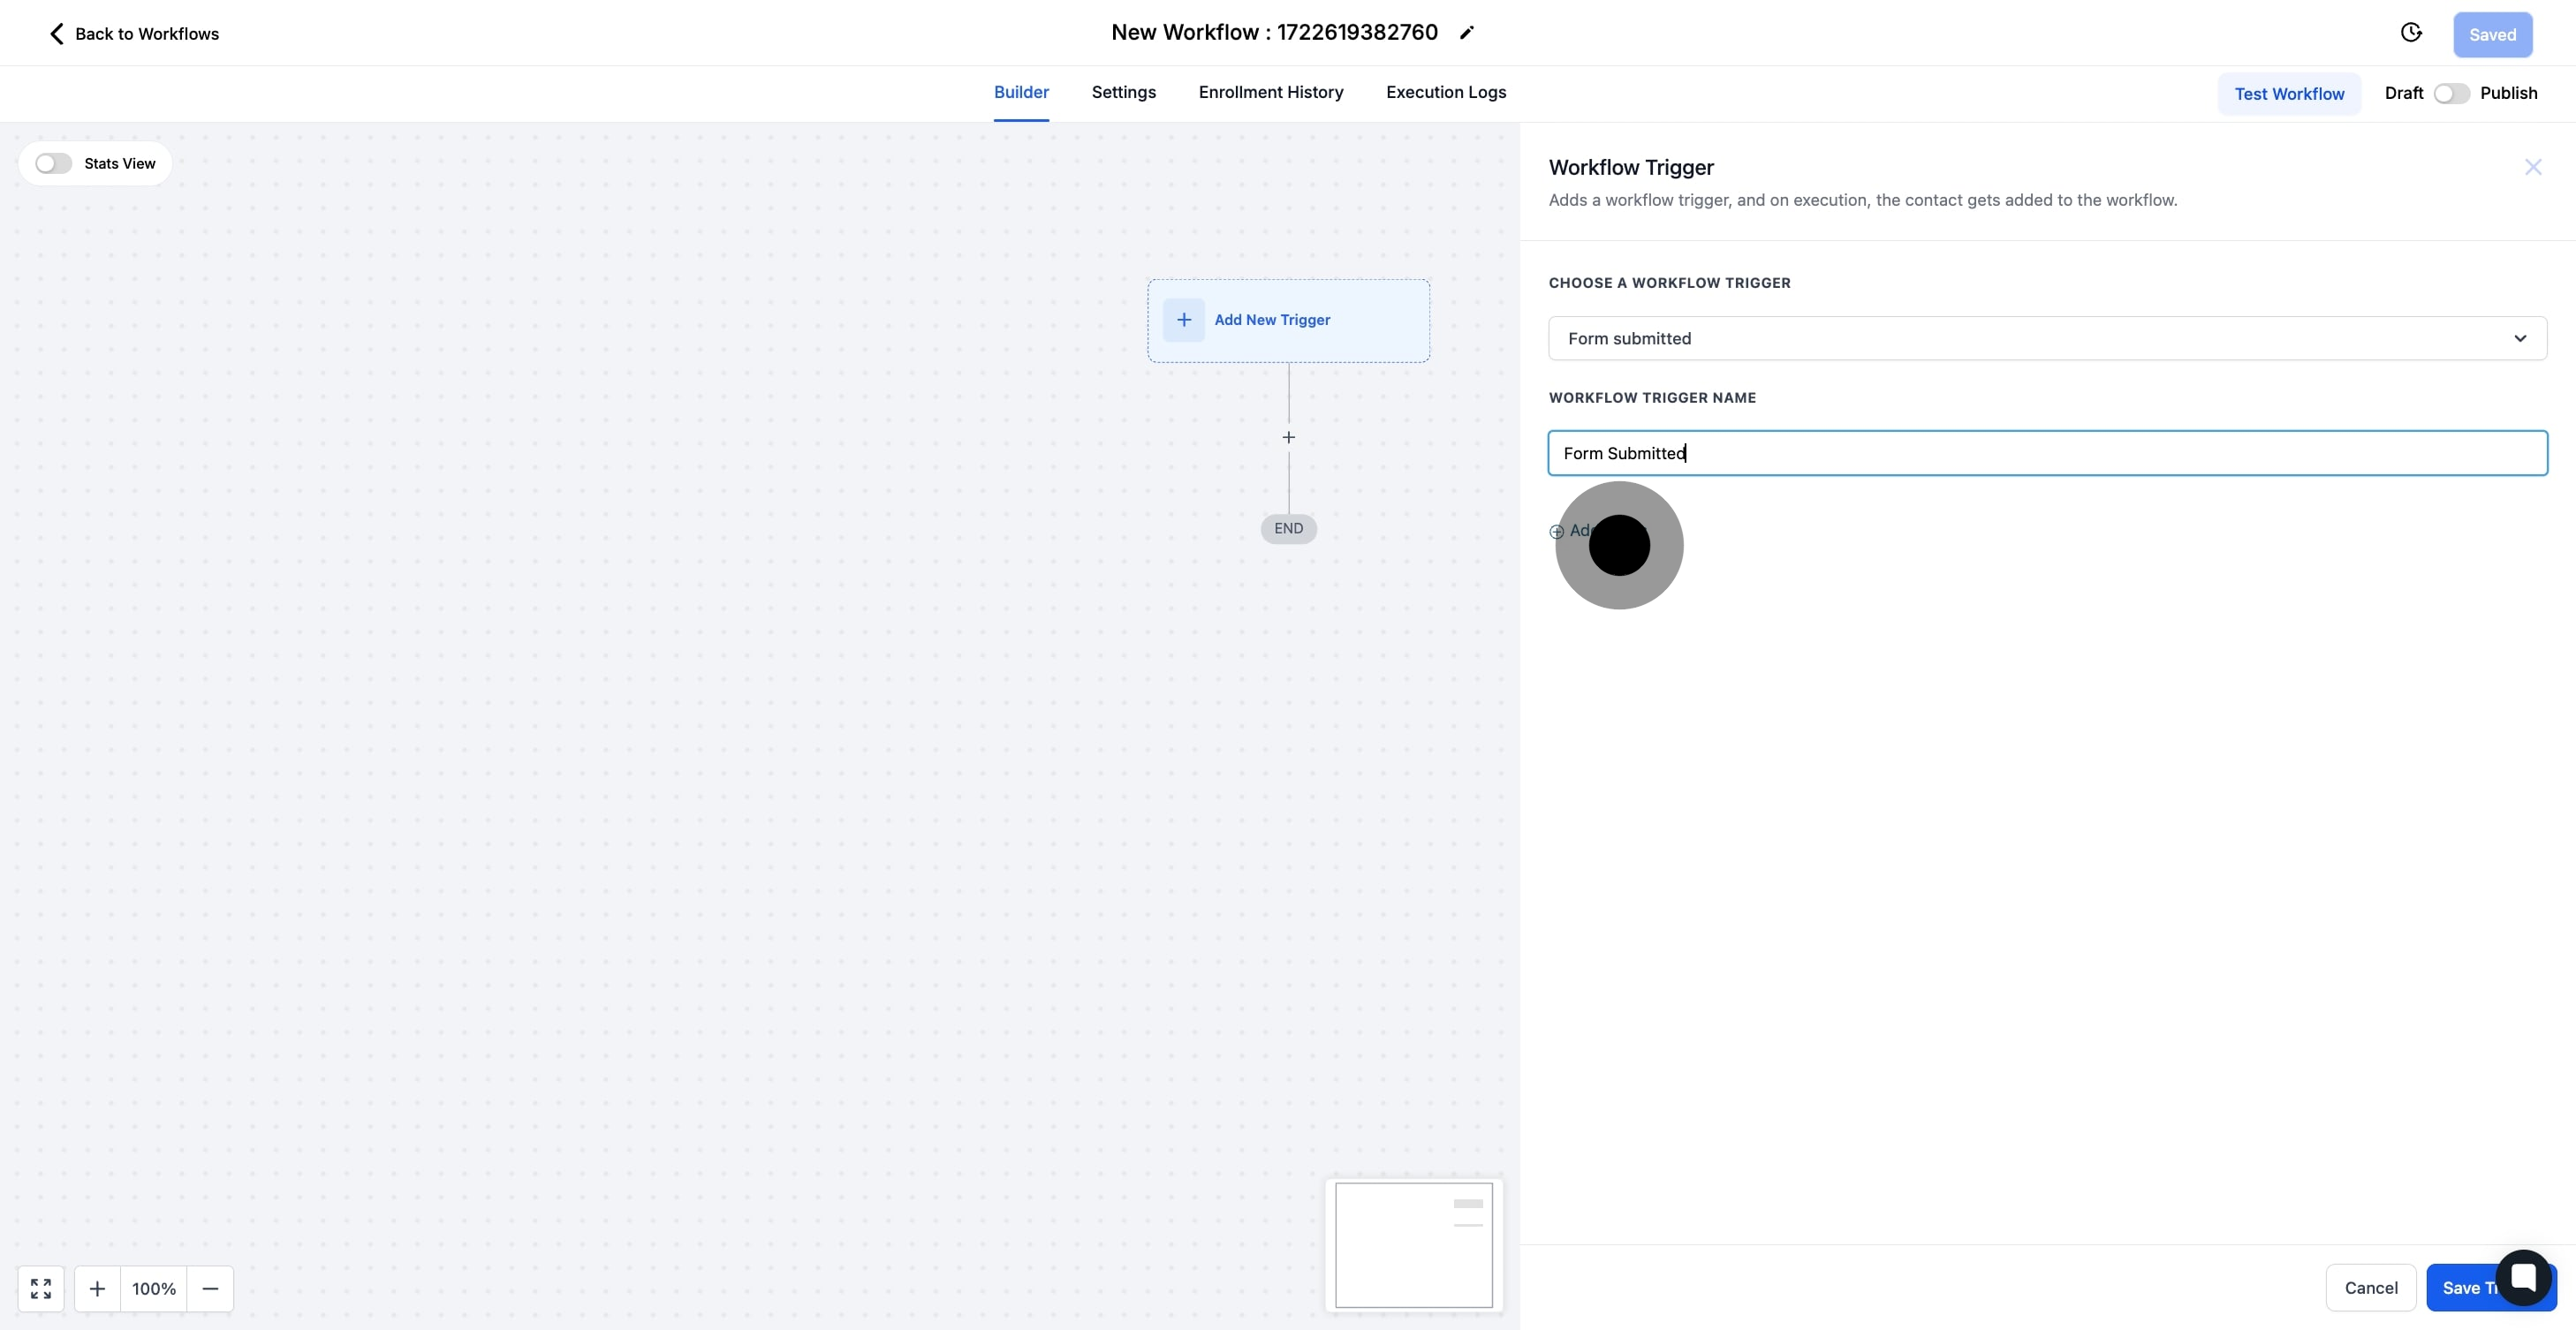Click the Add New Trigger box
Viewport: 2576px width, 1330px height.
[x=1288, y=320]
